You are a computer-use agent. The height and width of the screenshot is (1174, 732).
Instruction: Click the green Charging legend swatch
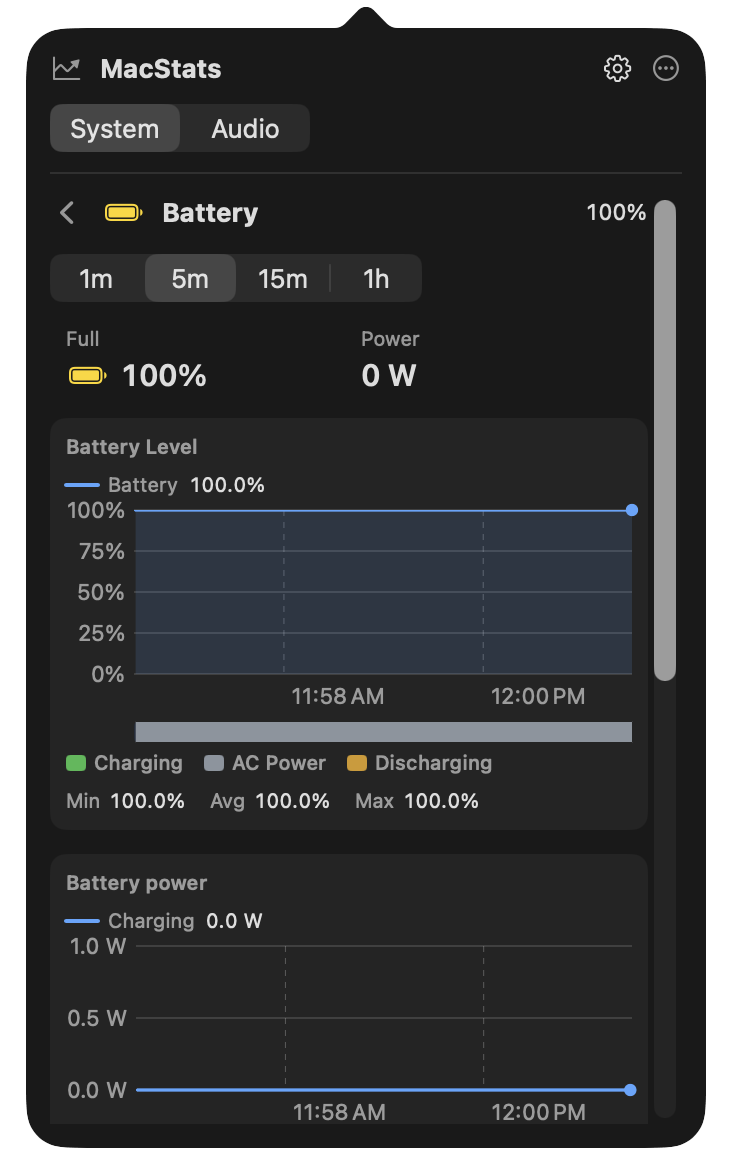[x=76, y=763]
